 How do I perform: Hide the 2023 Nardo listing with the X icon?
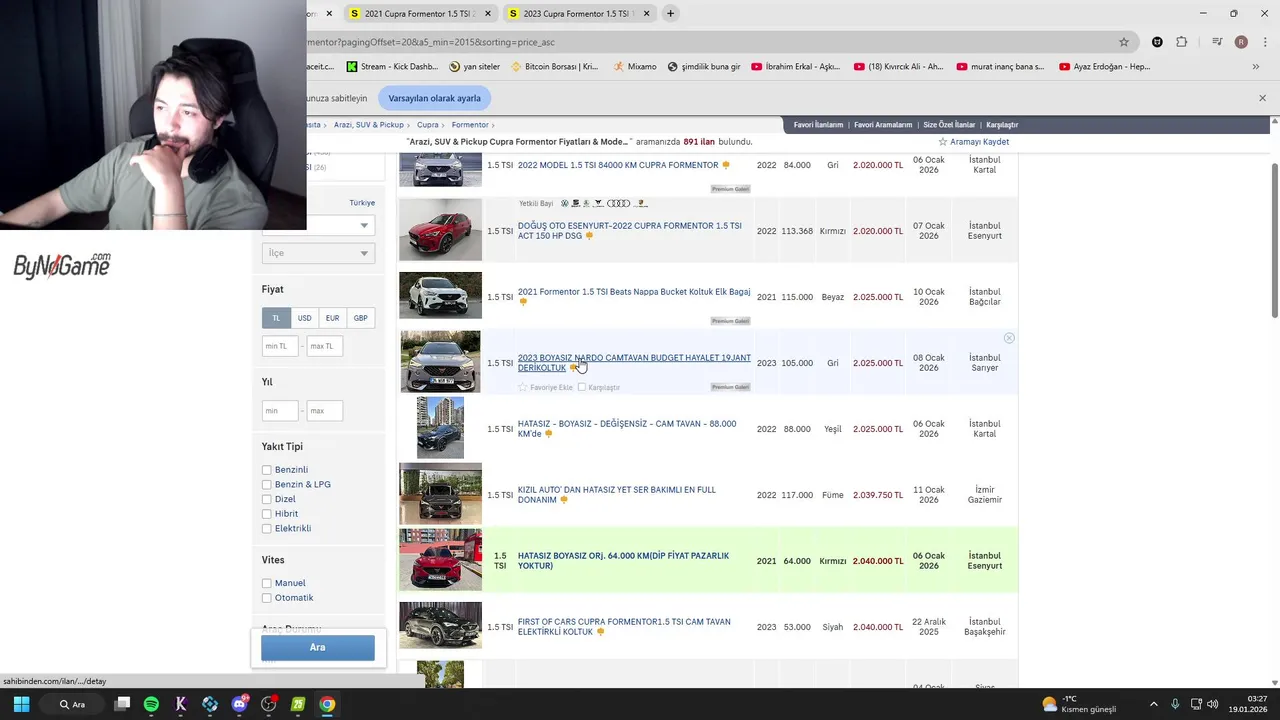(x=1009, y=338)
